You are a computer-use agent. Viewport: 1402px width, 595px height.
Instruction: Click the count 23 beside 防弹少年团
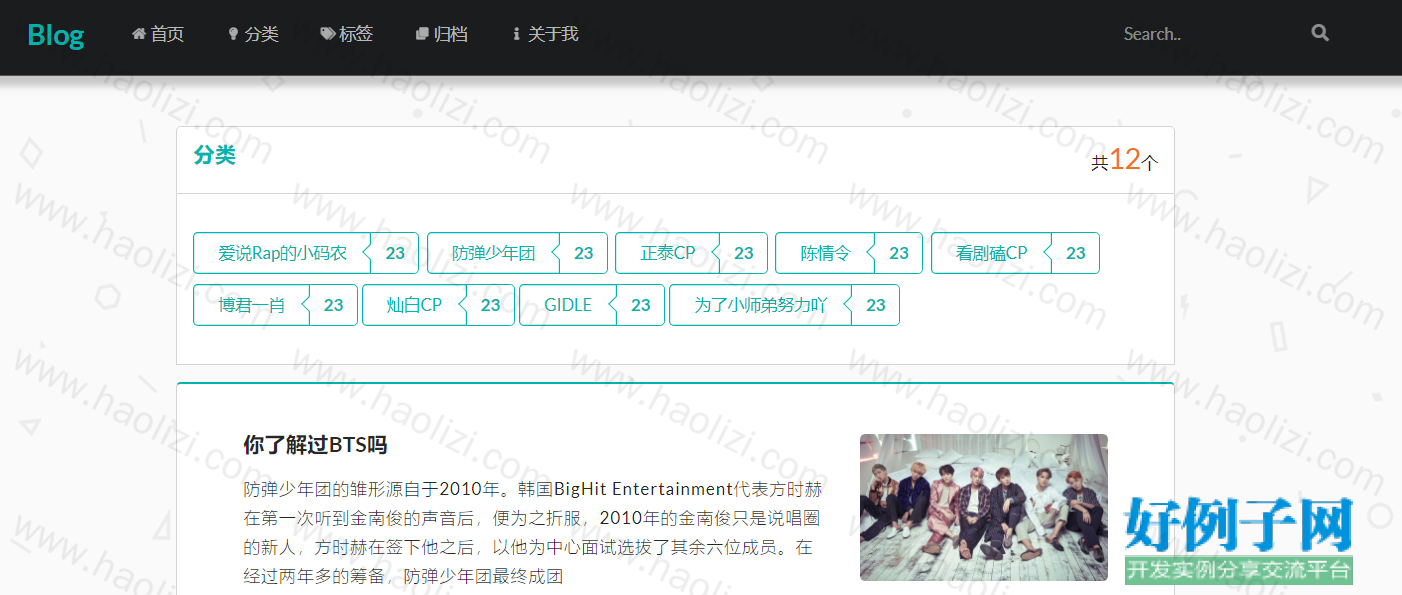click(x=584, y=253)
